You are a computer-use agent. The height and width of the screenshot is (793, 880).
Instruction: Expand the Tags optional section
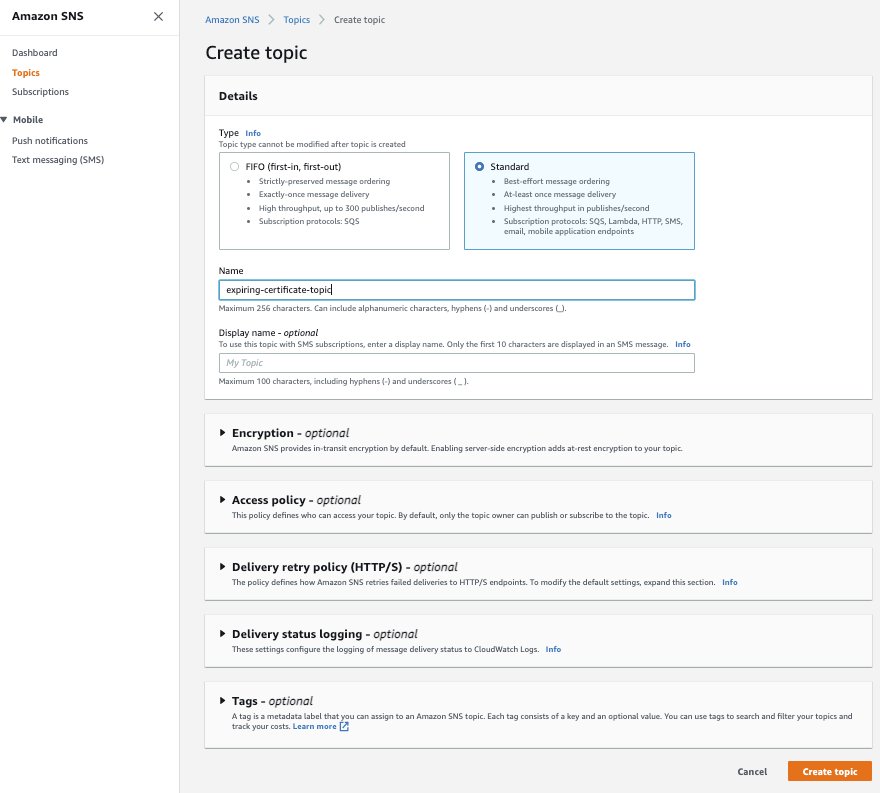[221, 701]
